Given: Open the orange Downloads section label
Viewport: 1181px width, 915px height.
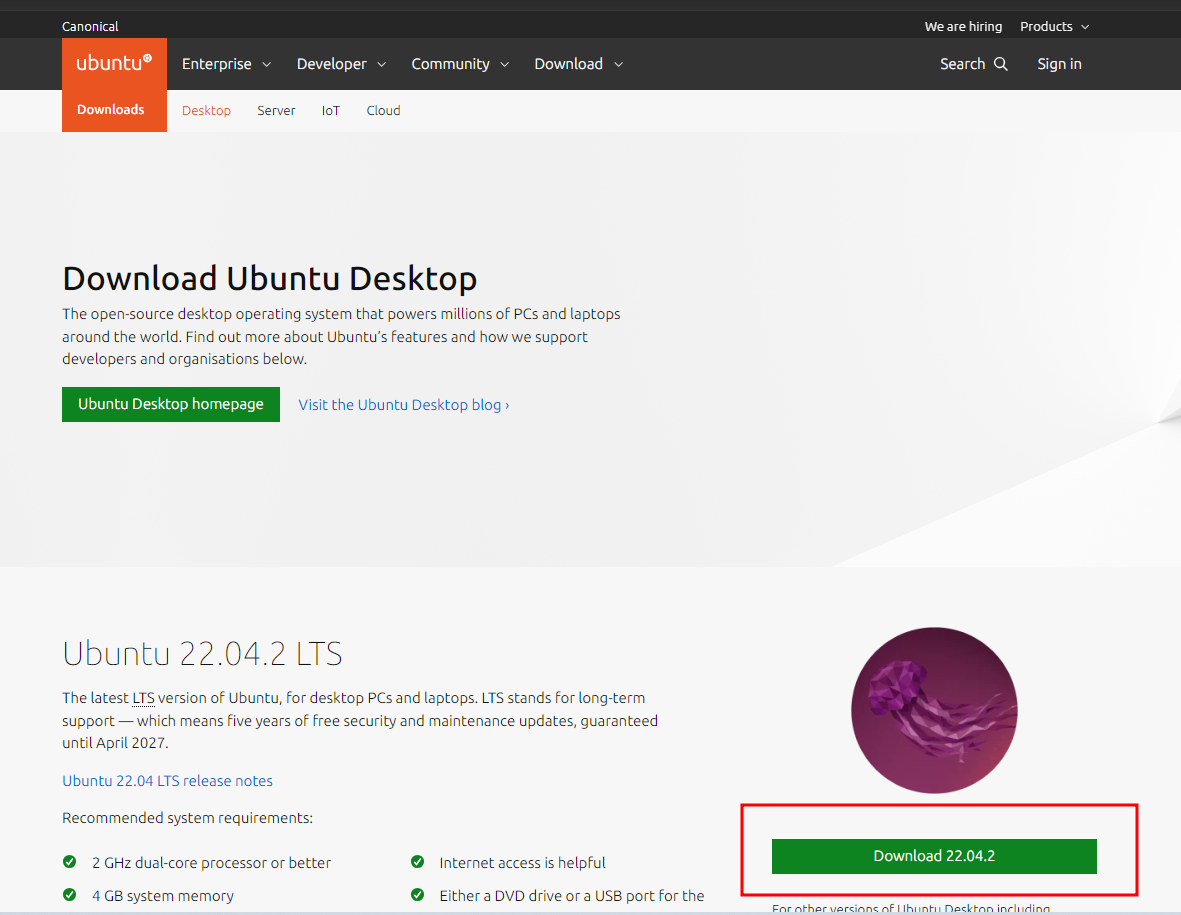Looking at the screenshot, I should (x=111, y=110).
